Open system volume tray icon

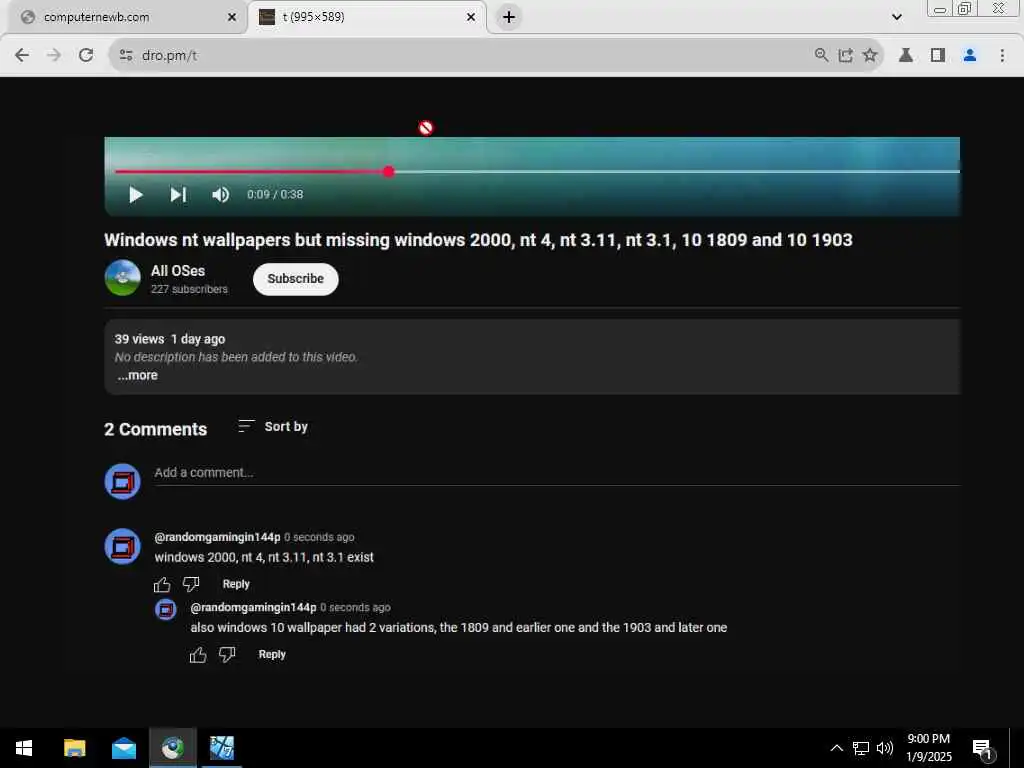point(885,748)
